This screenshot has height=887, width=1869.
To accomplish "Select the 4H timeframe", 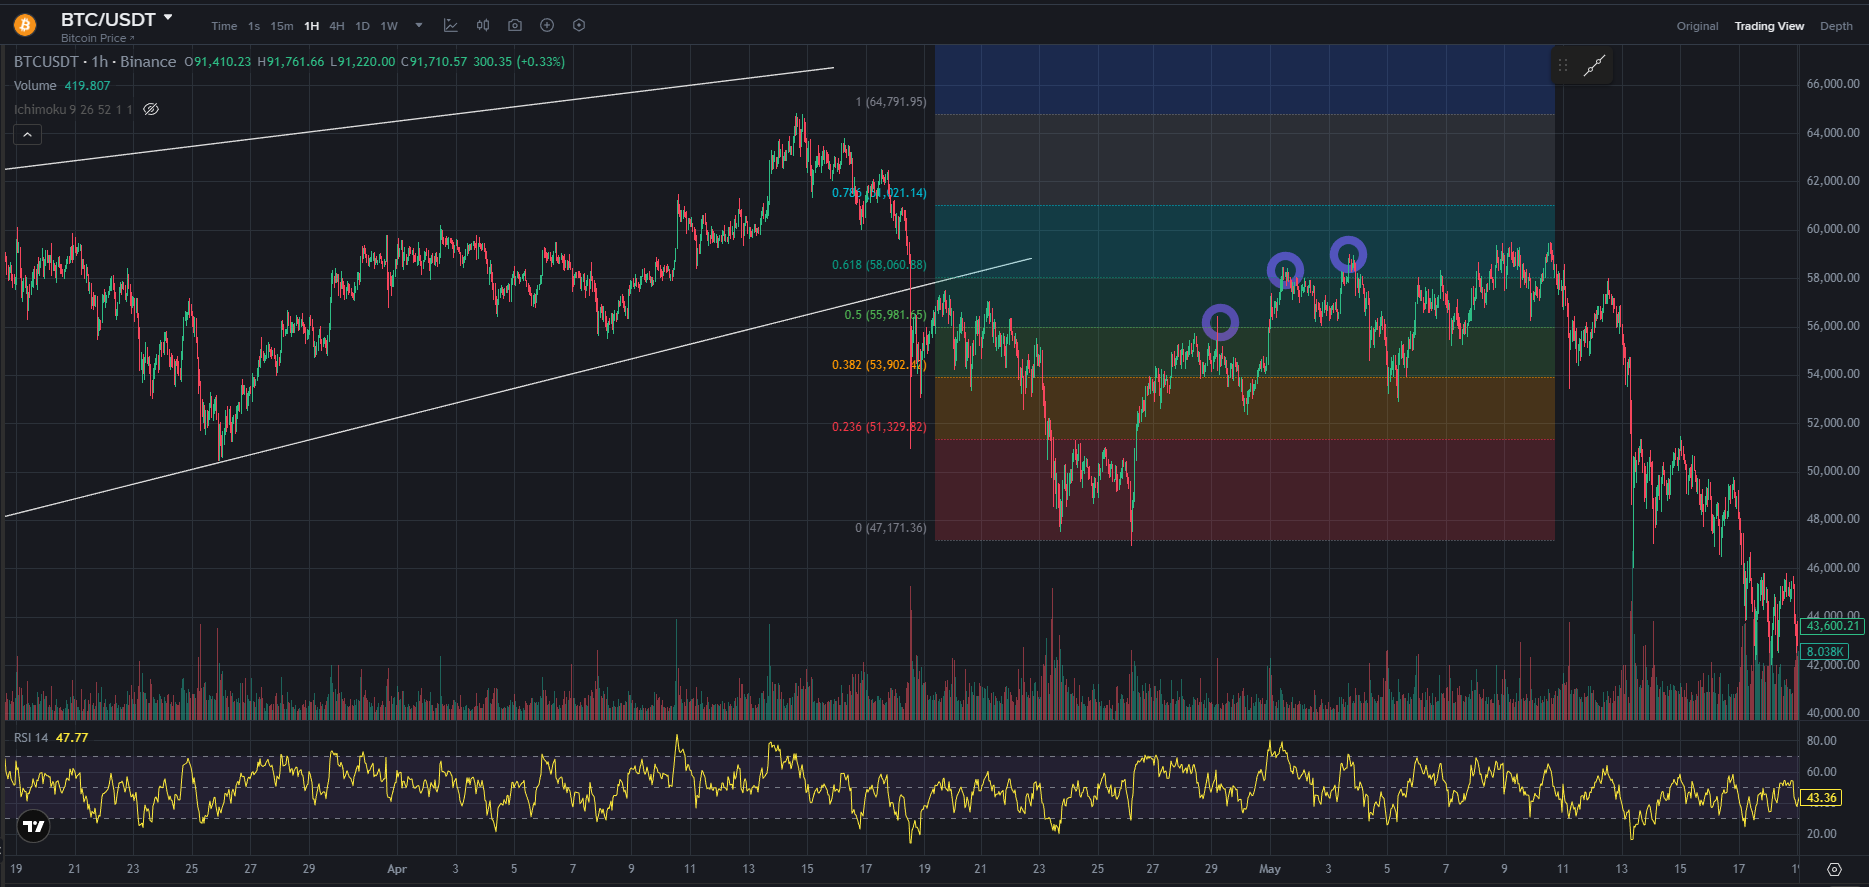I will point(337,26).
